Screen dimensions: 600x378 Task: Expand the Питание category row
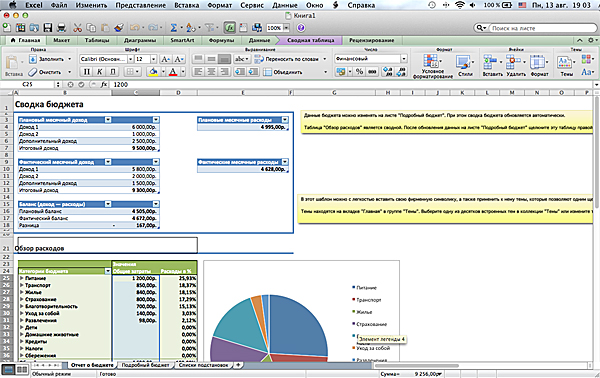[22, 278]
